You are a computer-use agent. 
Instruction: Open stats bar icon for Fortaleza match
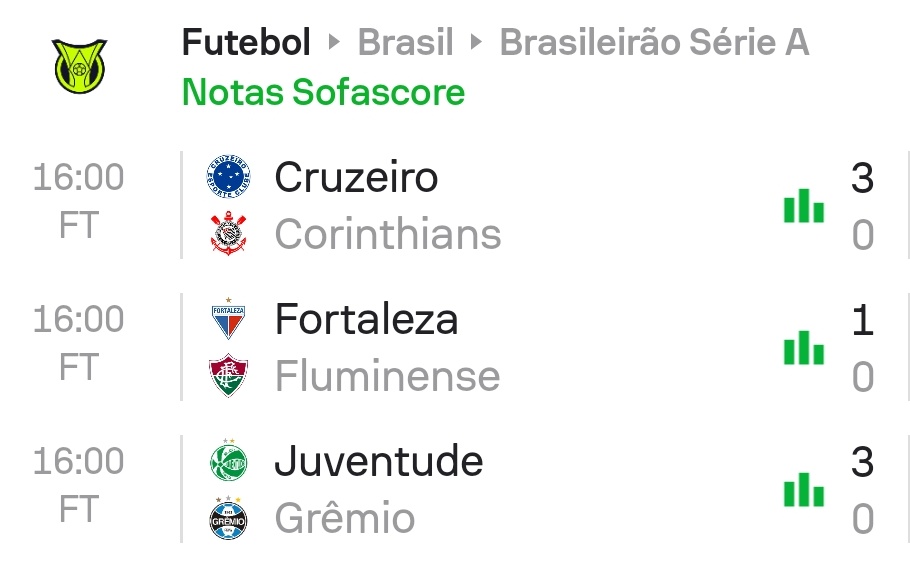click(803, 348)
